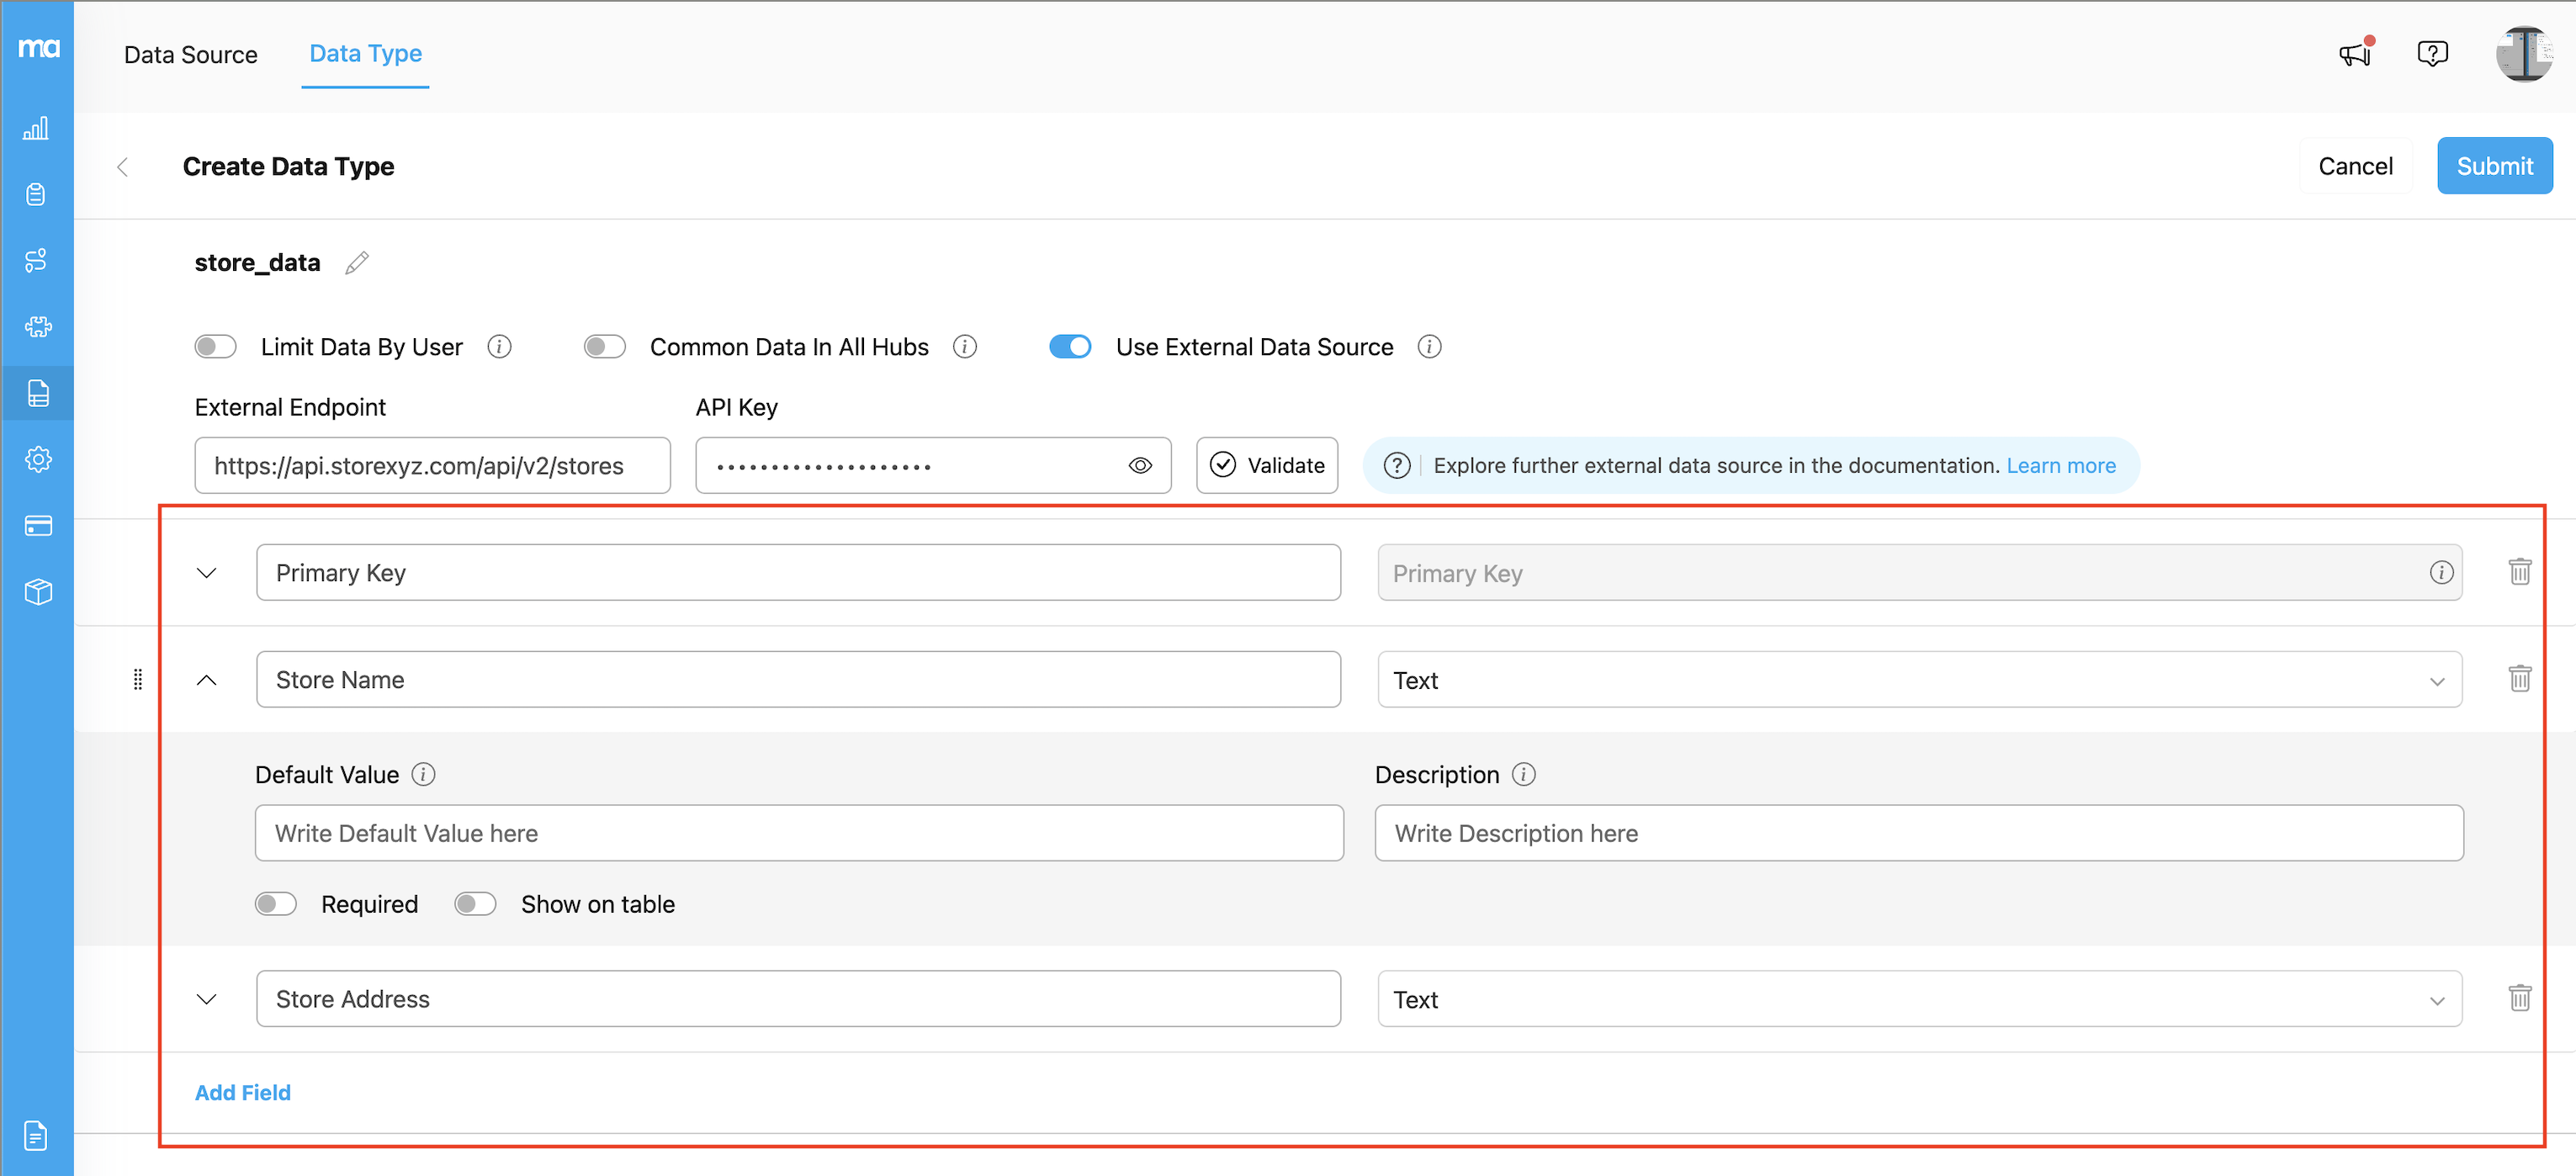Image resolution: width=2576 pixels, height=1176 pixels.
Task: Click the back arrow beside Create Data Type
Action: click(x=123, y=167)
